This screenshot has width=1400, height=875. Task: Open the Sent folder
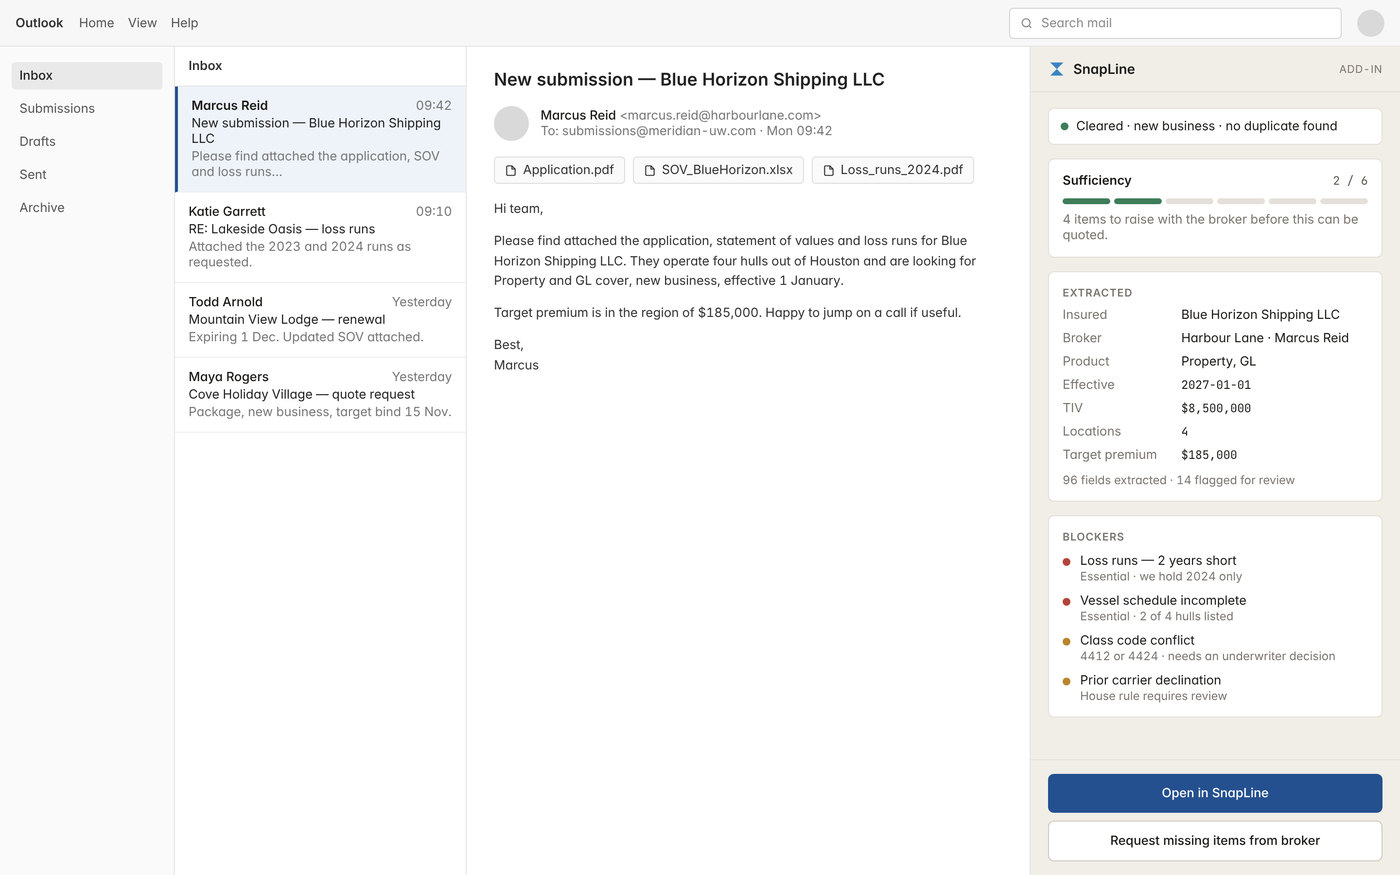click(x=87, y=174)
